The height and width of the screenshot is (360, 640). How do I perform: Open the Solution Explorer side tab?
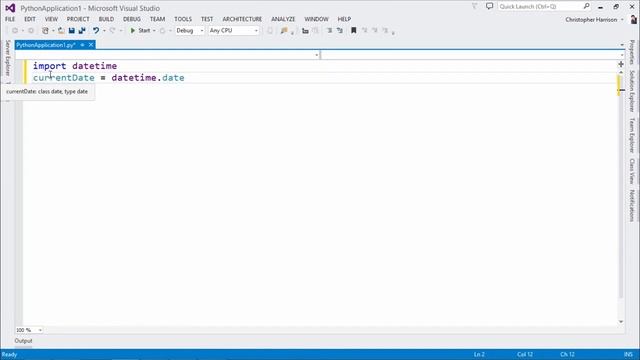632,91
